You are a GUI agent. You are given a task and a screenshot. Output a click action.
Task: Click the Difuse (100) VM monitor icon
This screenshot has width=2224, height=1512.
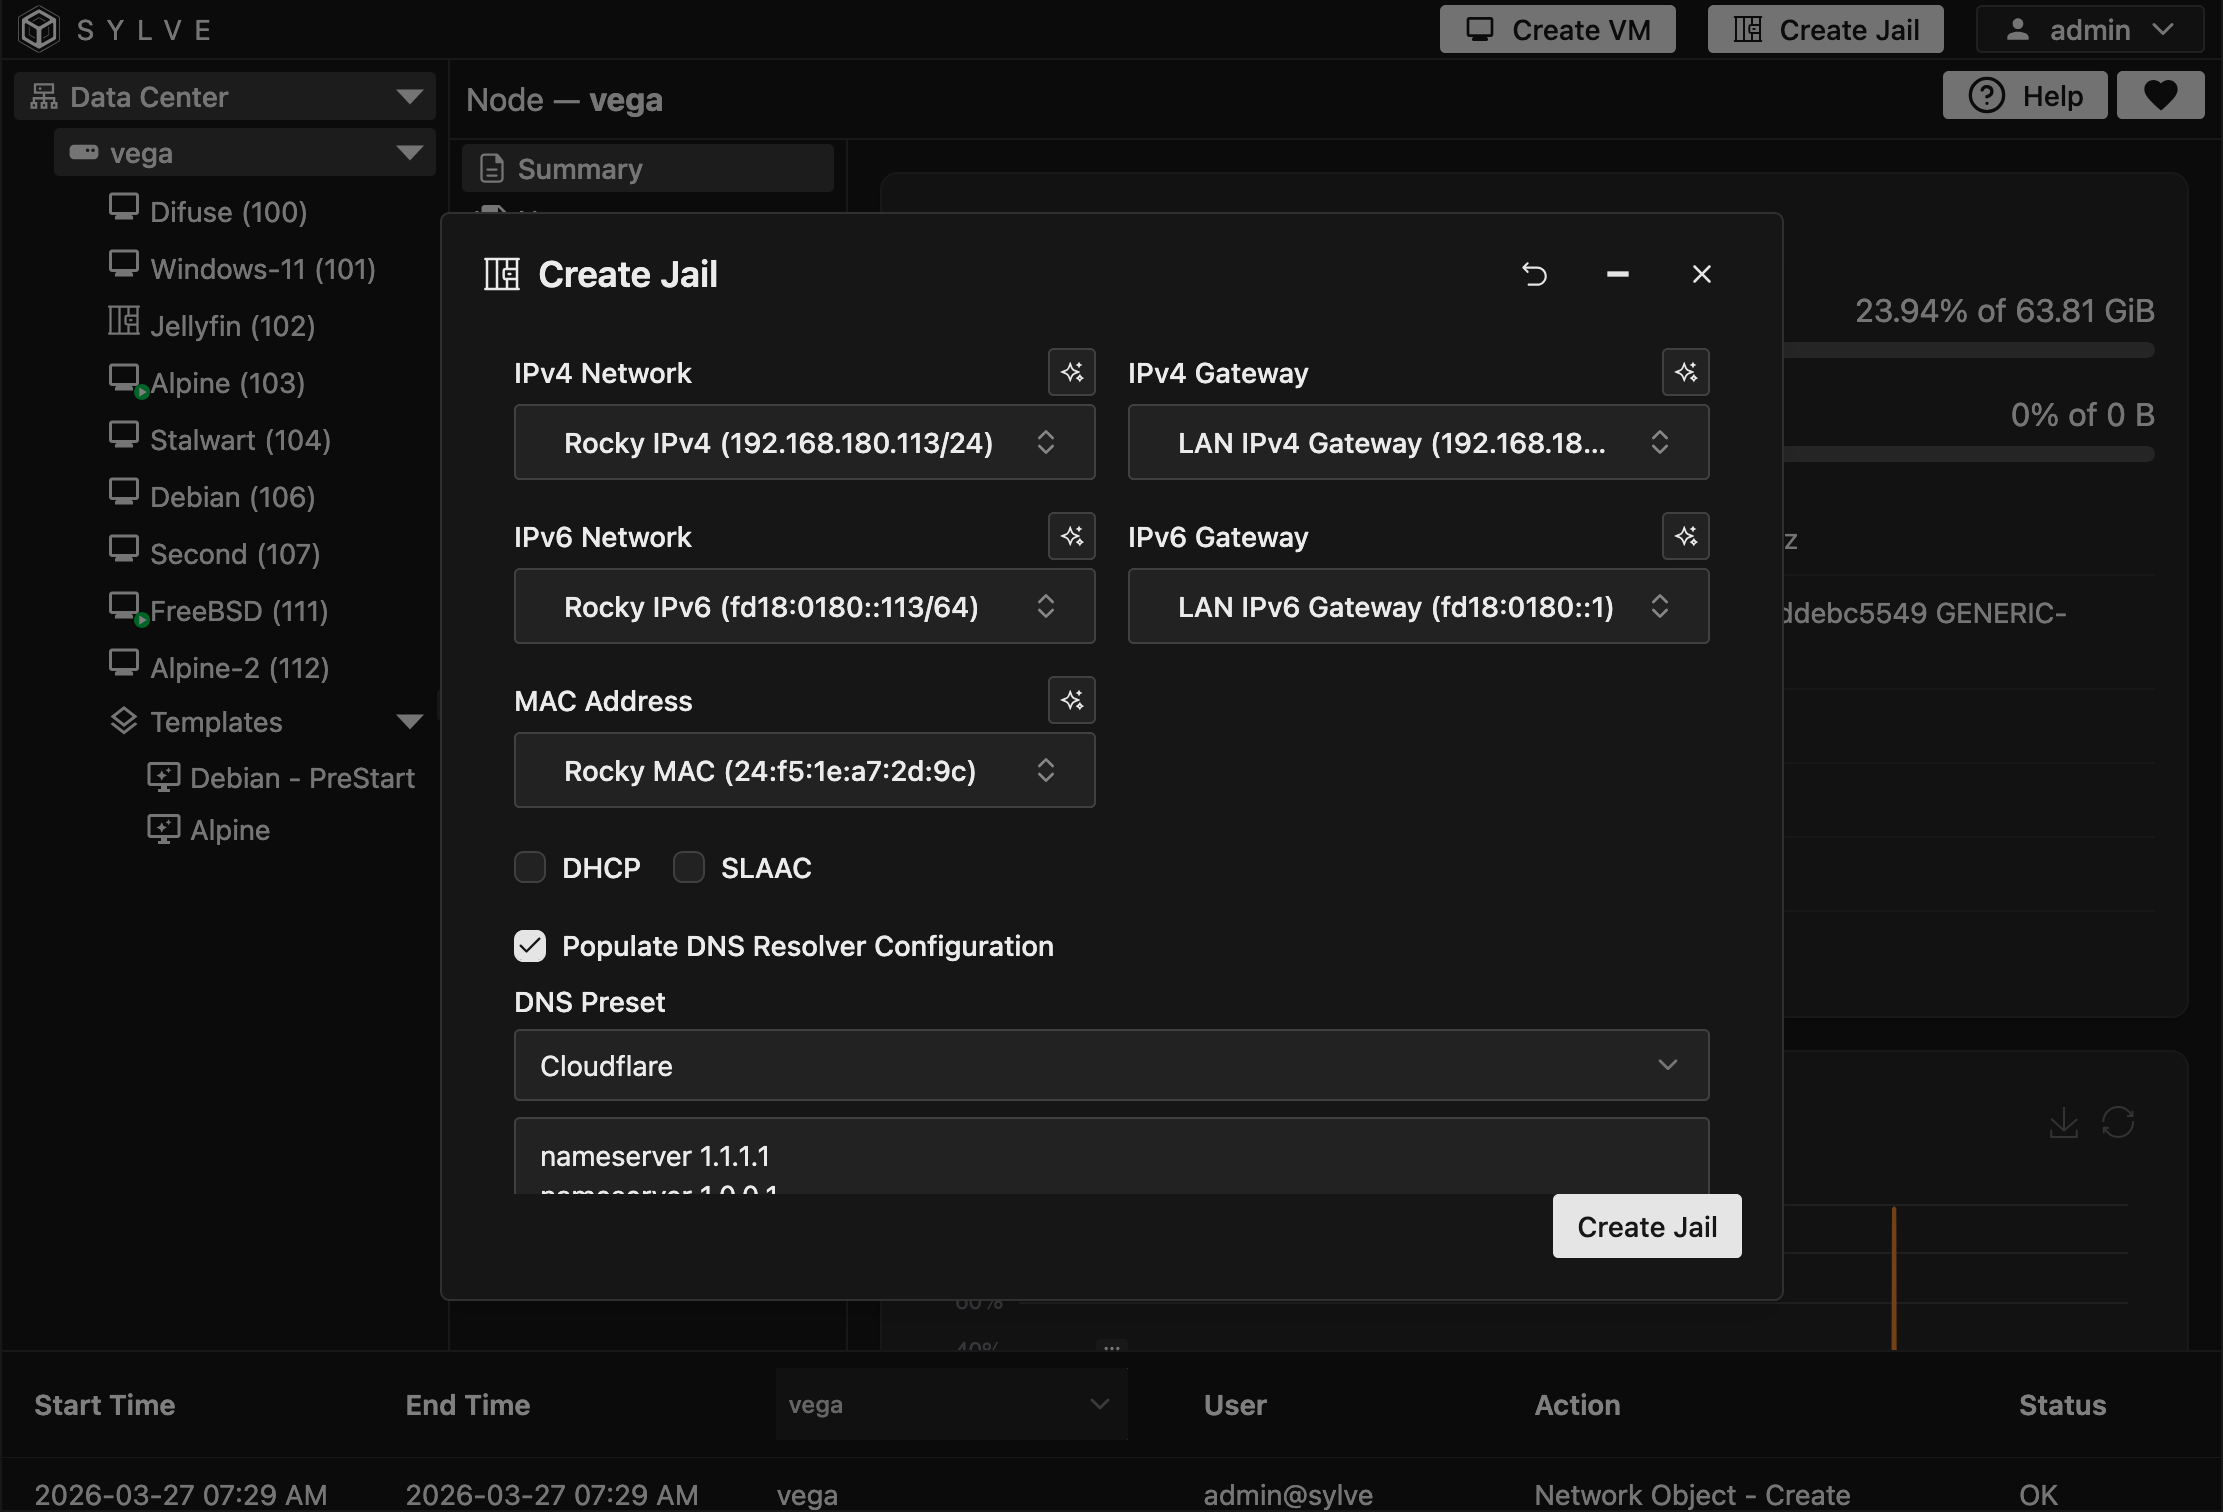click(124, 207)
